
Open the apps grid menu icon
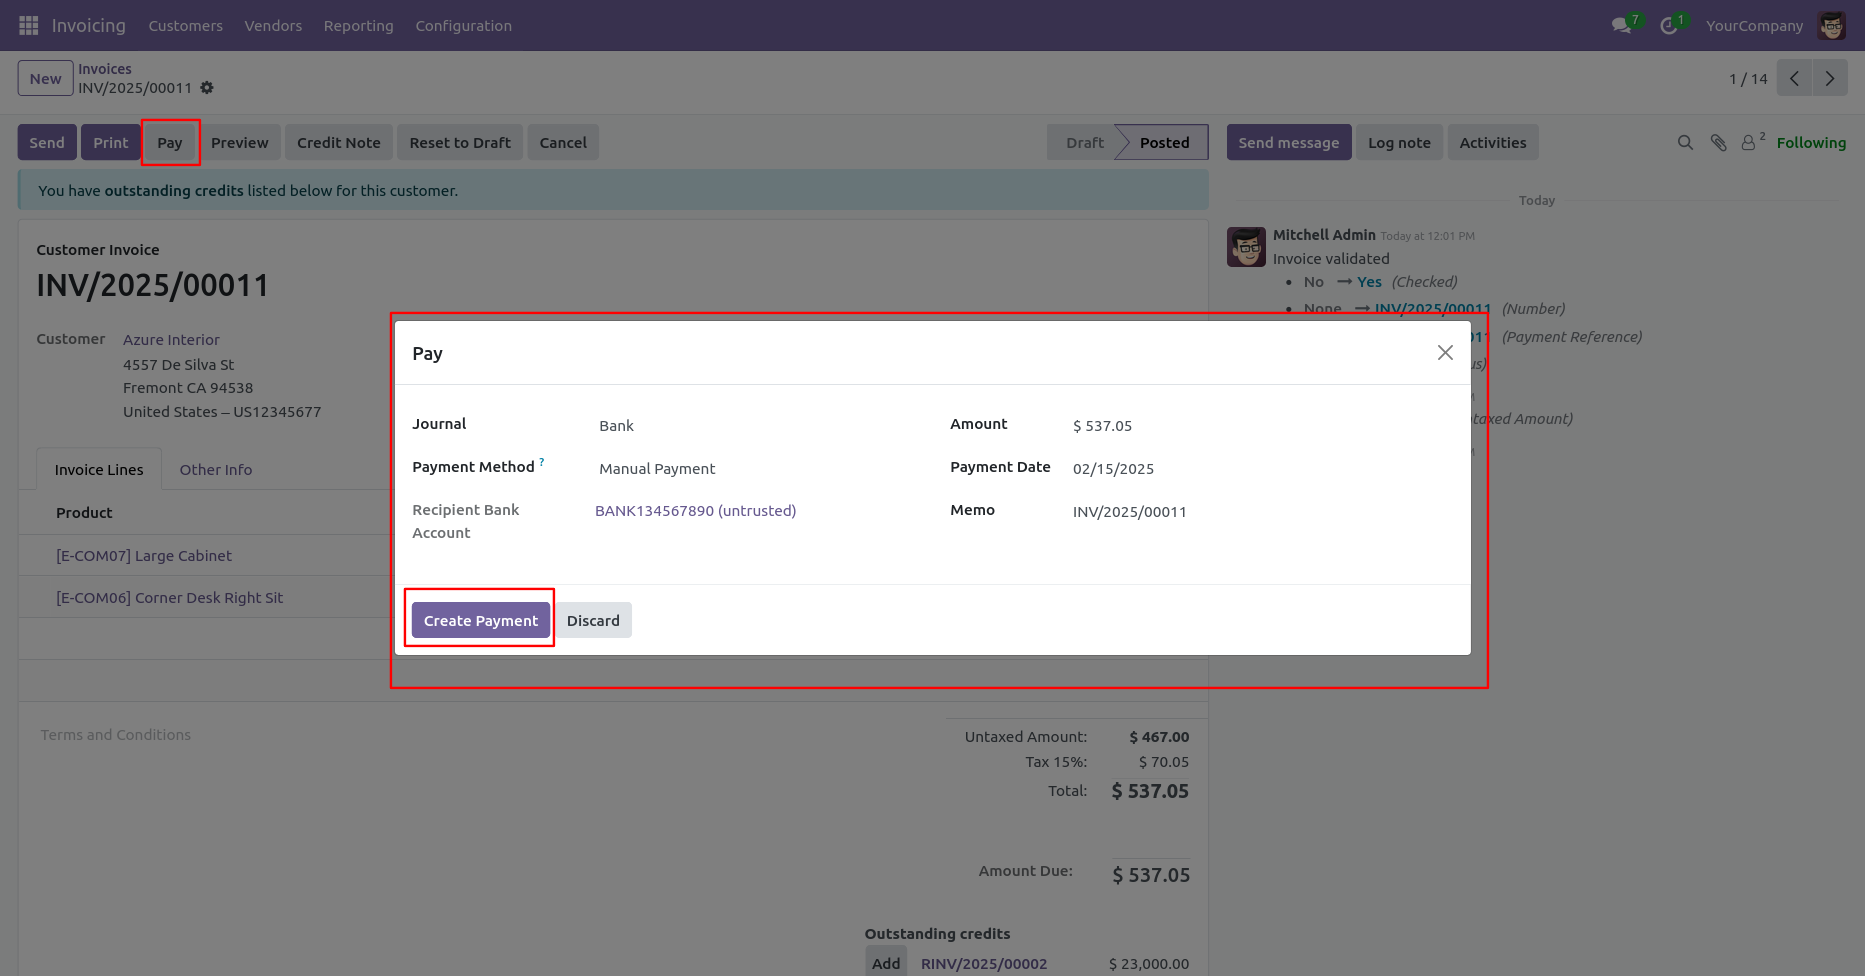pos(28,25)
